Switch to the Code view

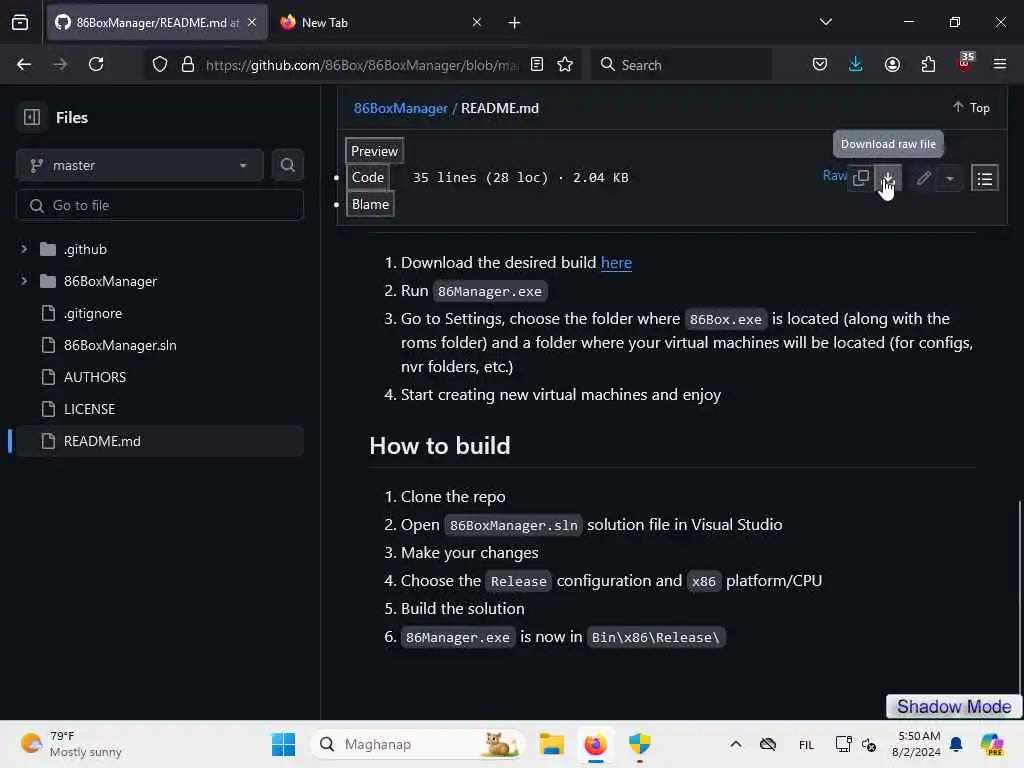[x=368, y=177]
